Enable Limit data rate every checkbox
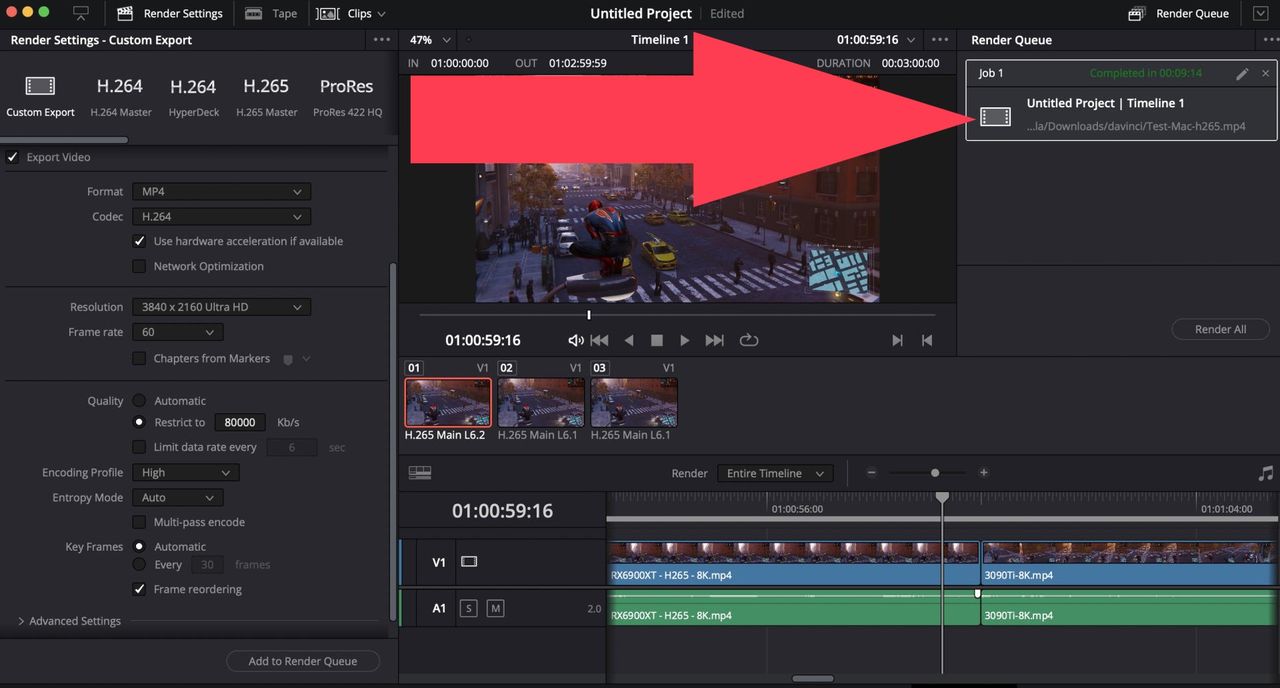Viewport: 1280px width, 688px height. (x=139, y=447)
